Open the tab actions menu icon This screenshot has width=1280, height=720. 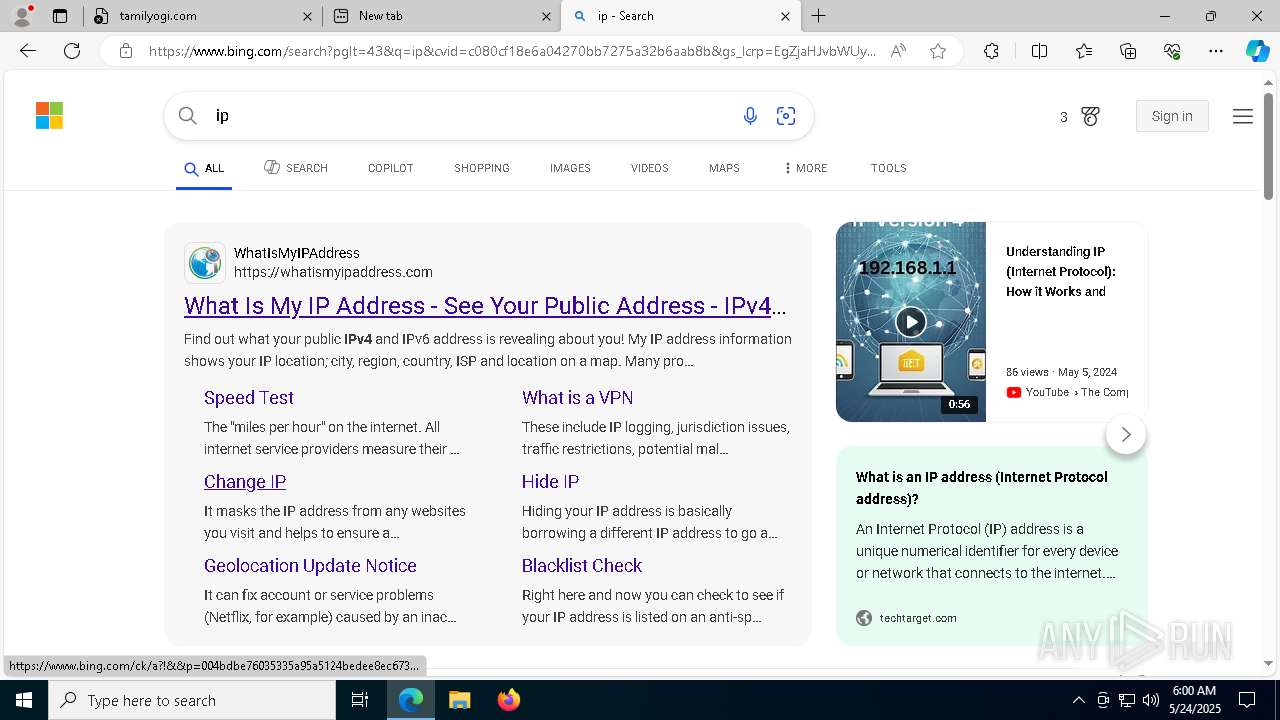click(x=60, y=16)
